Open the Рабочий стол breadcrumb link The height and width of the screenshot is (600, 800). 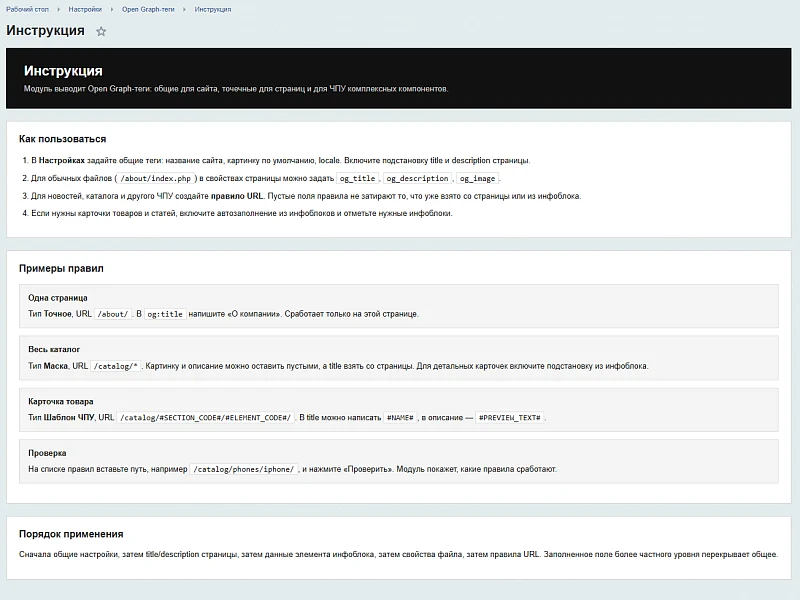click(x=27, y=9)
